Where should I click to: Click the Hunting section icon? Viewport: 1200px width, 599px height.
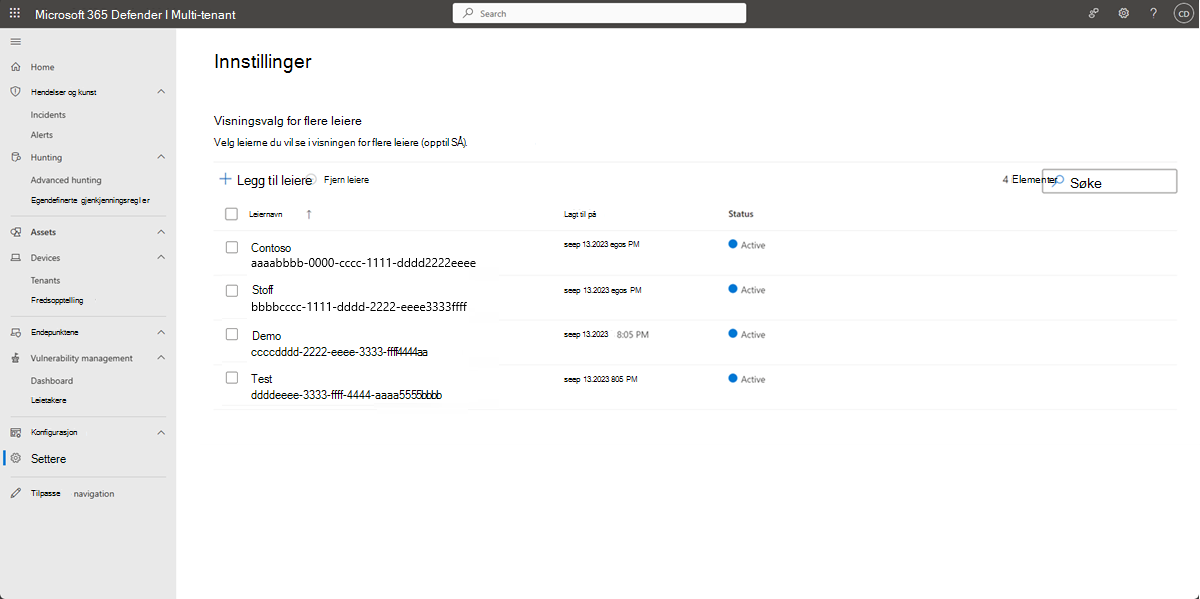[15, 157]
